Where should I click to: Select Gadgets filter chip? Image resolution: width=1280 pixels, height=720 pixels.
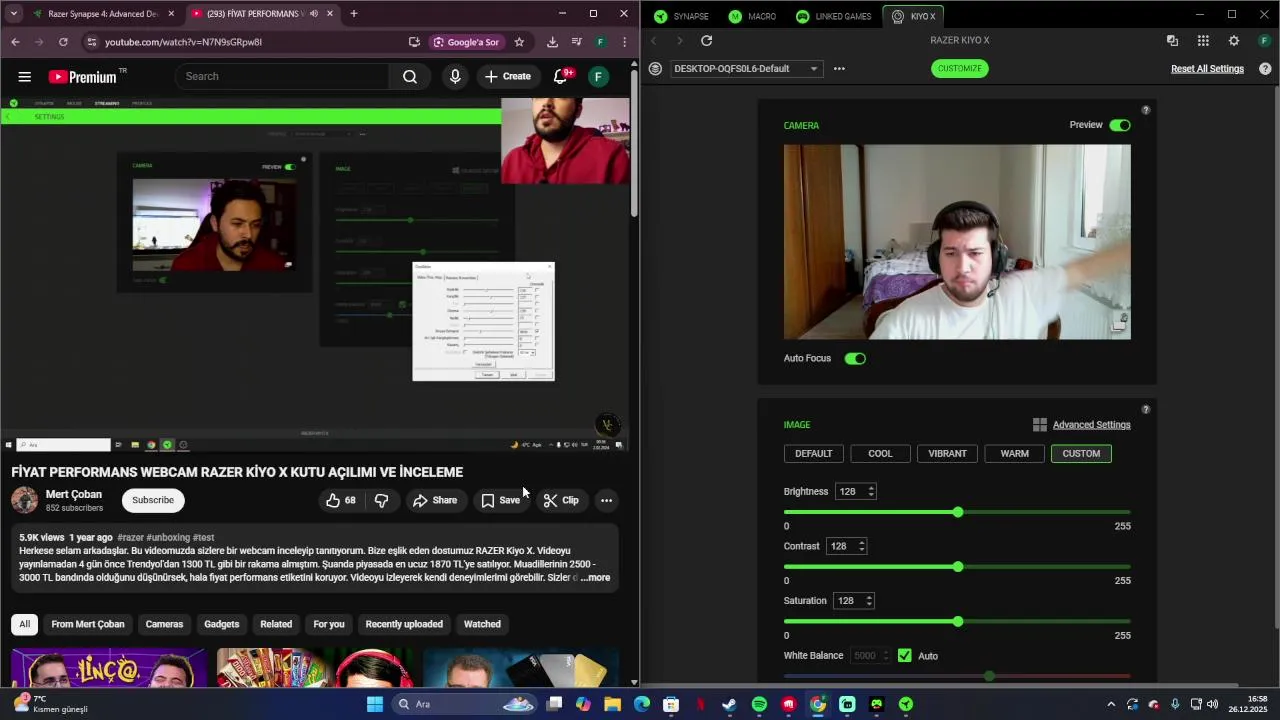point(222,624)
